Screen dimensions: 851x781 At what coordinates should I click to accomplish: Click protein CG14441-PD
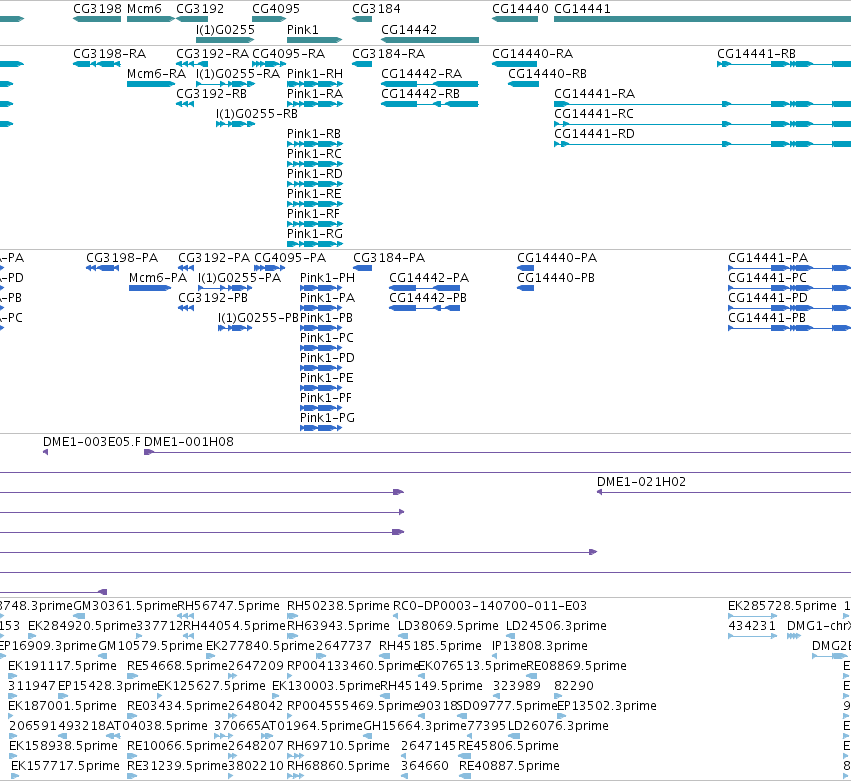click(768, 297)
